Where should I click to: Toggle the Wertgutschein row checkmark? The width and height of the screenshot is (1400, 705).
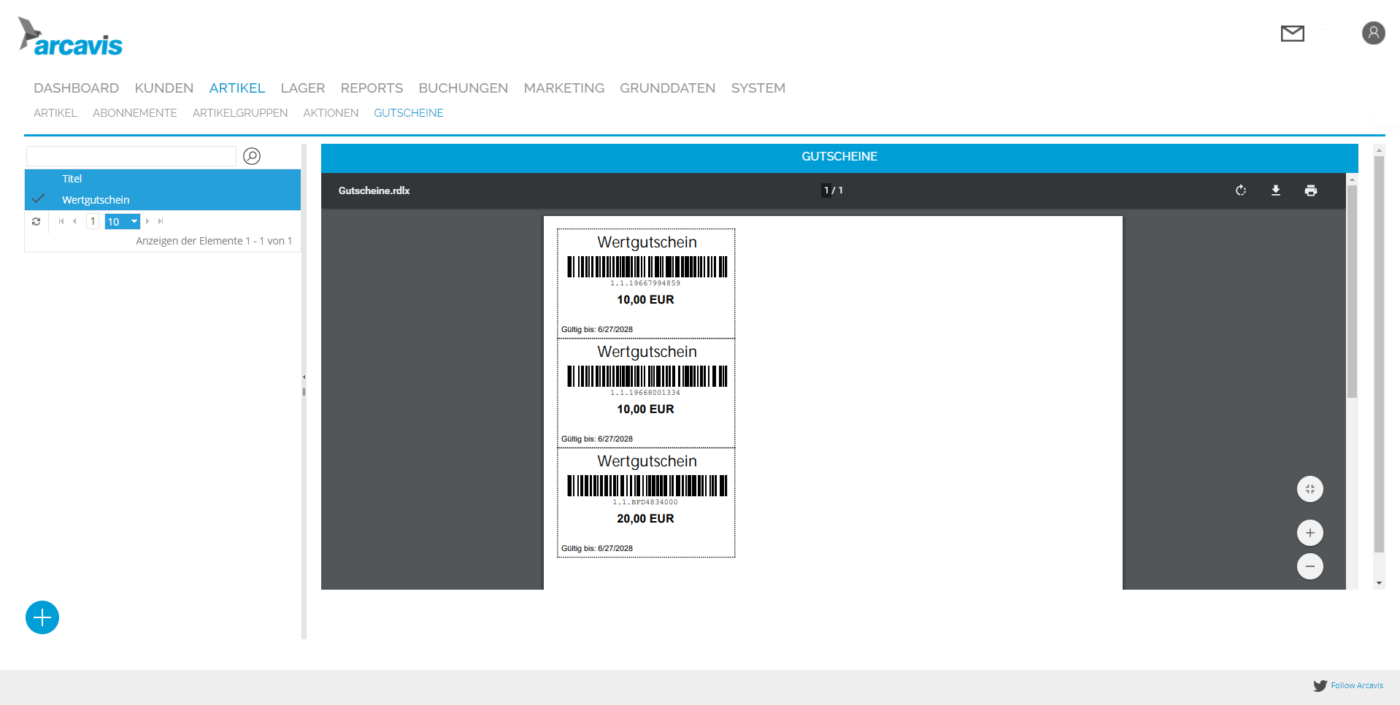tap(39, 200)
